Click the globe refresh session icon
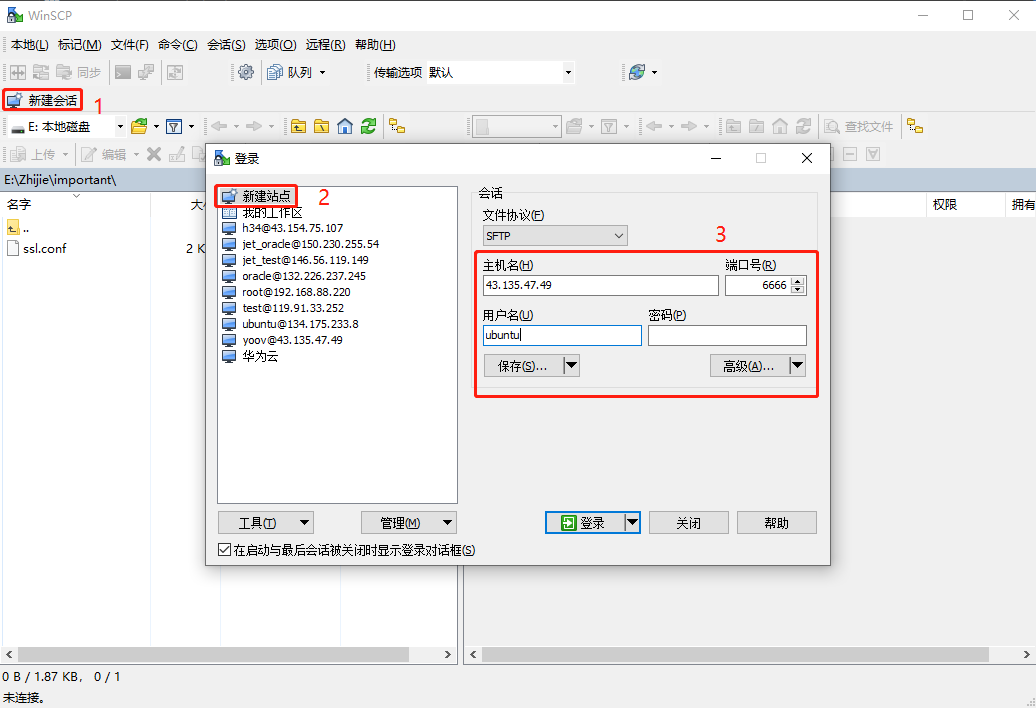1036x708 pixels. coord(637,73)
